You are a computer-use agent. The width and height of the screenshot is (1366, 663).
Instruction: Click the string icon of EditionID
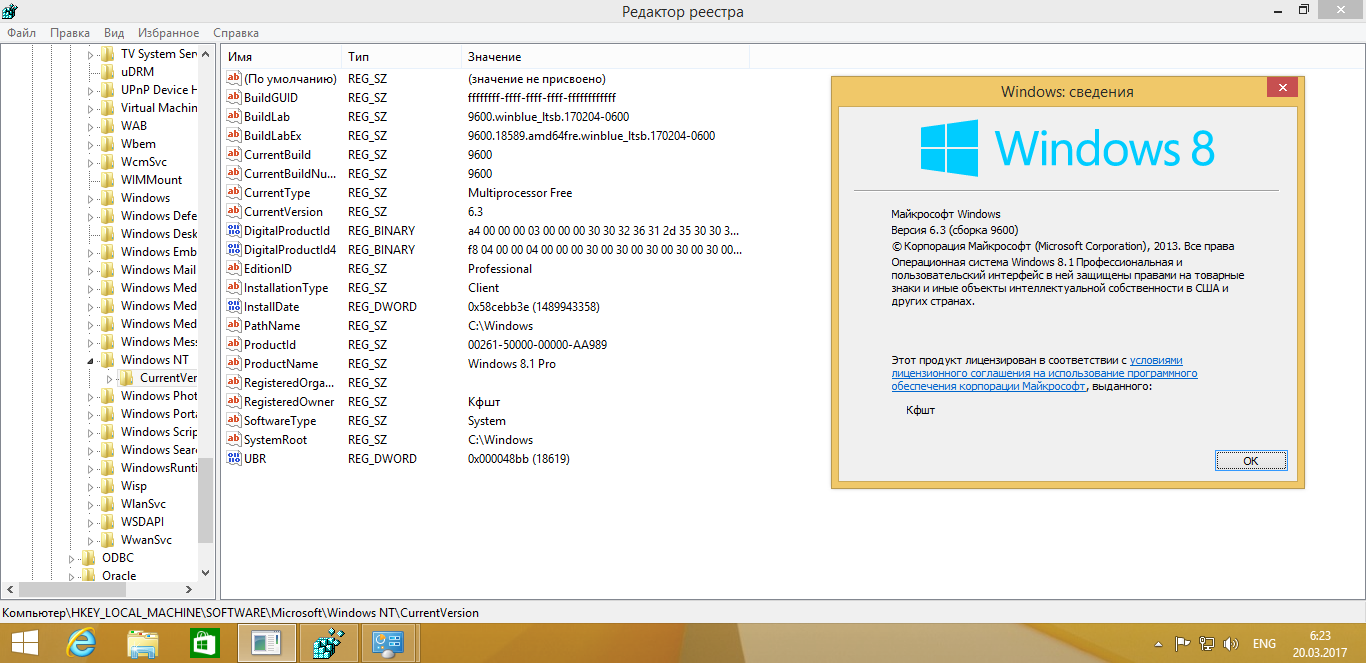pyautogui.click(x=234, y=269)
